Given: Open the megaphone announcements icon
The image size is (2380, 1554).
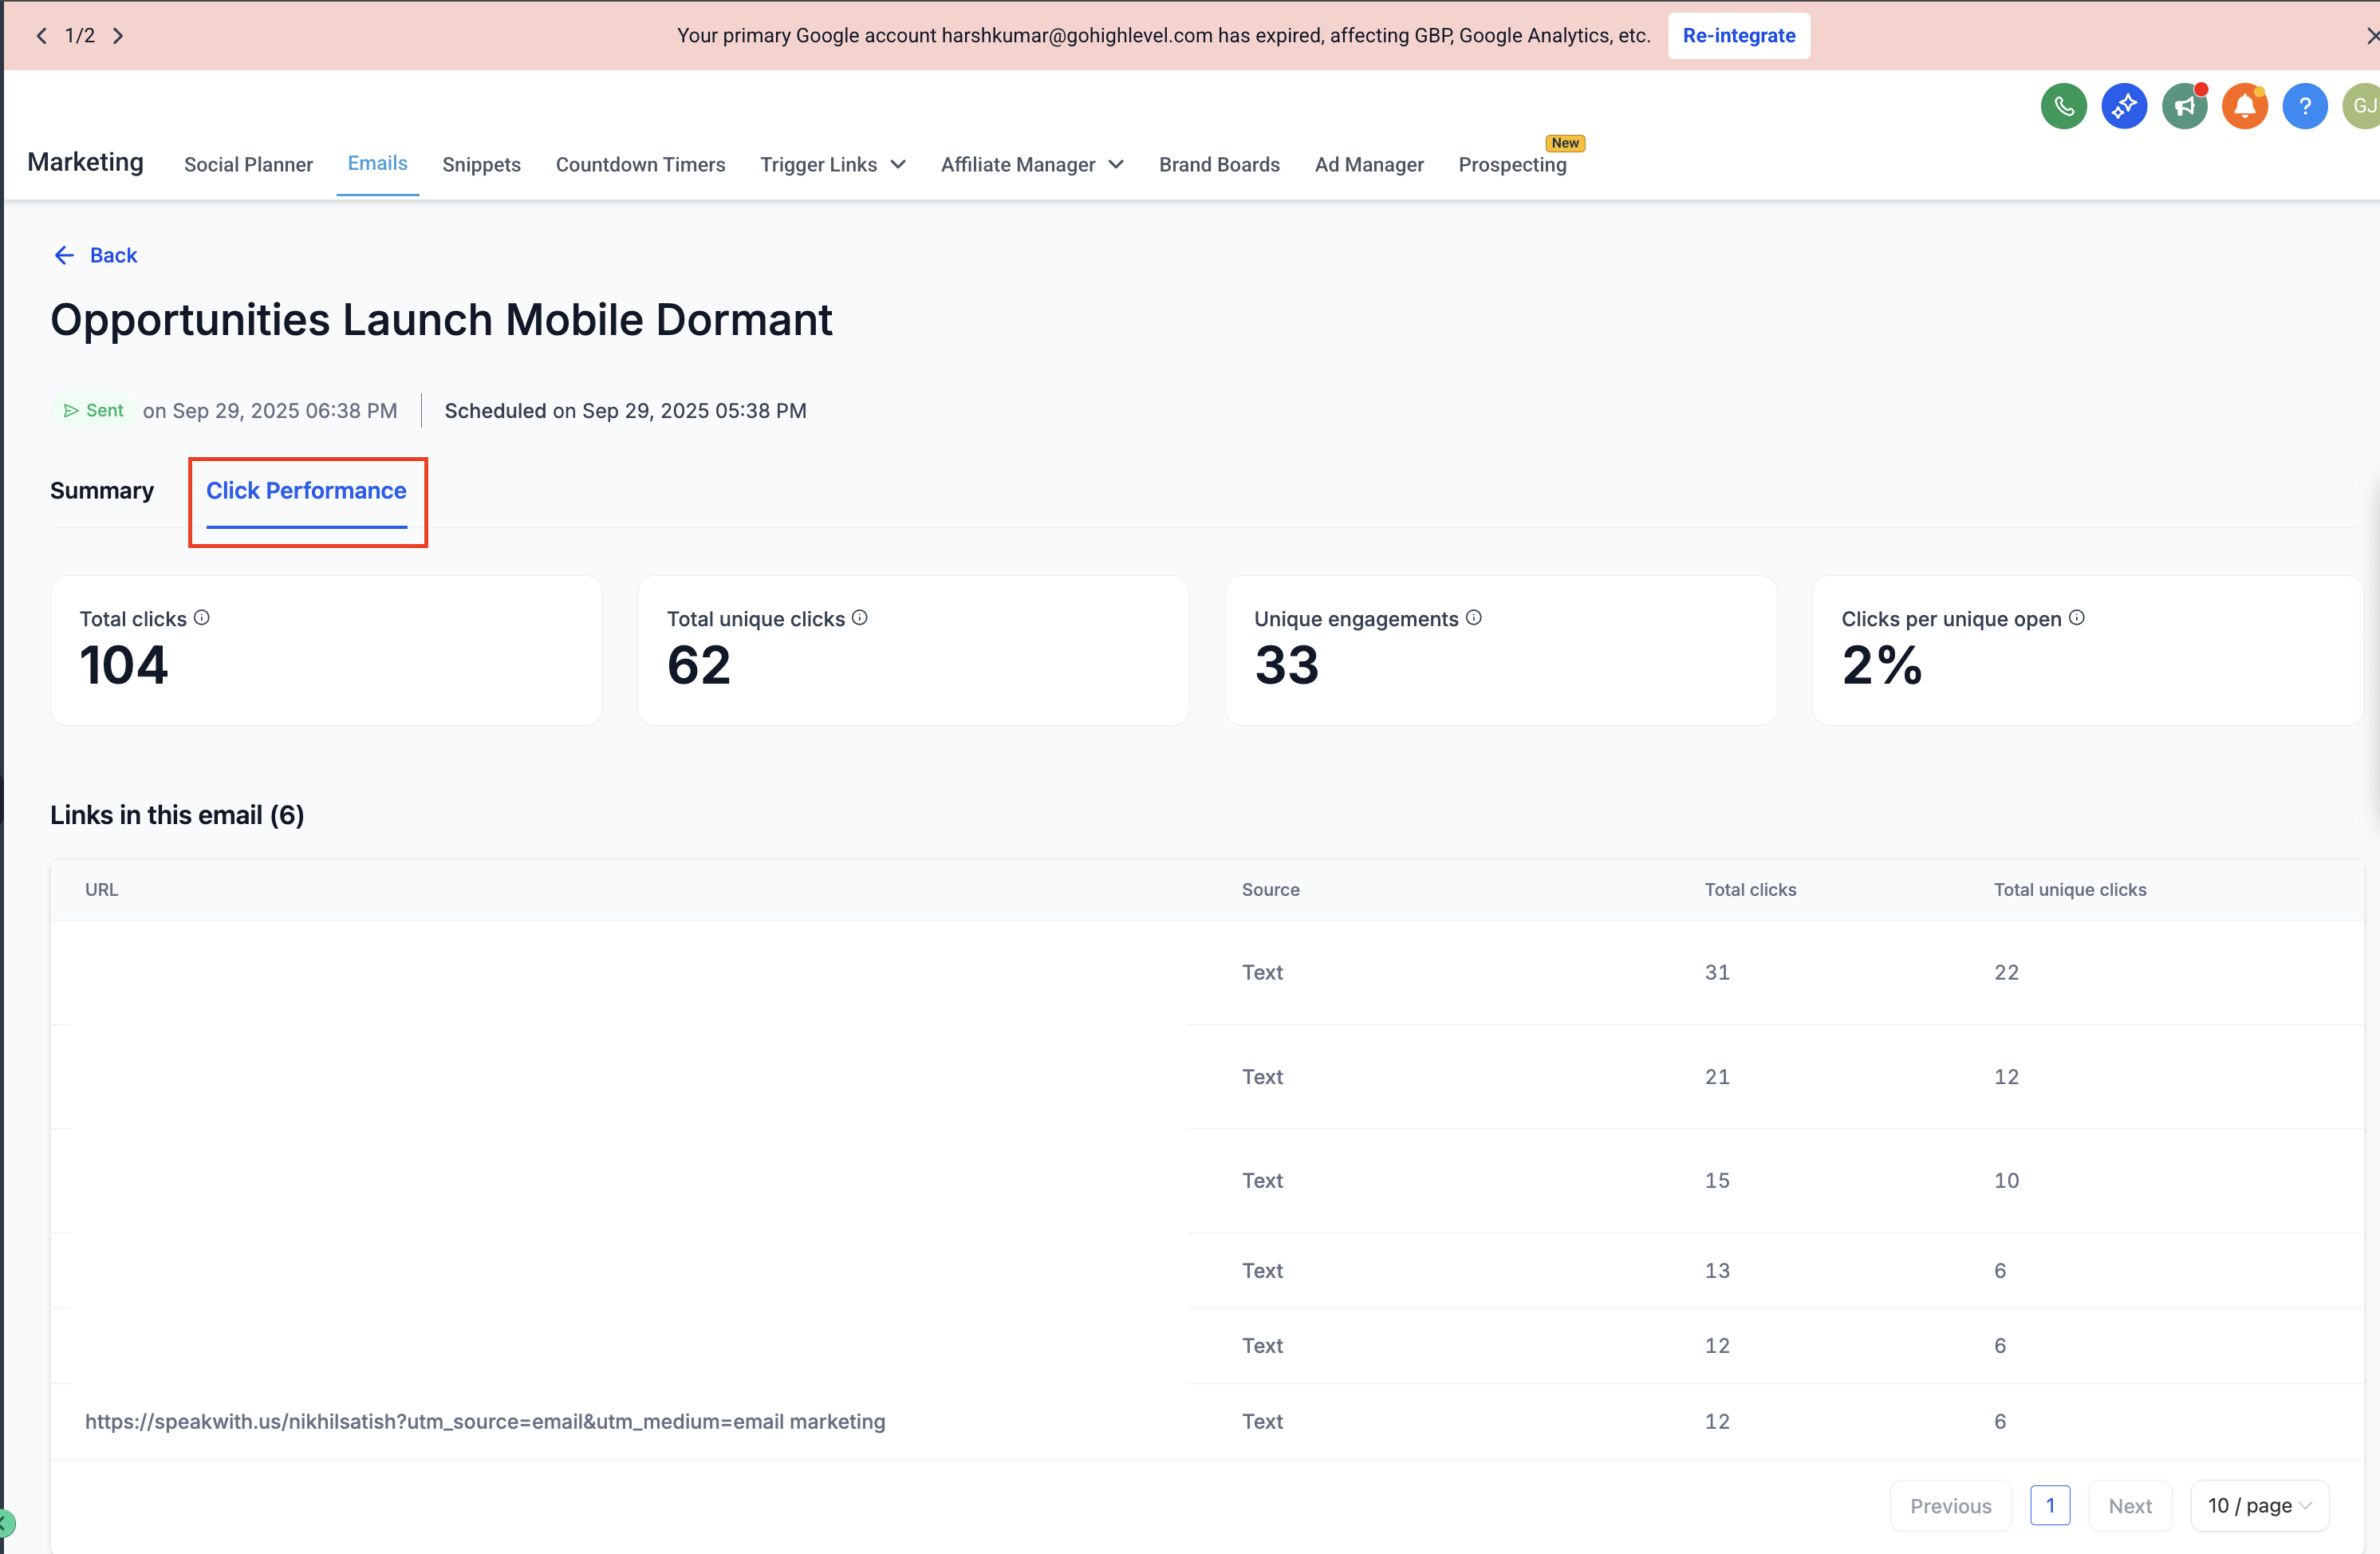Looking at the screenshot, I should [x=2184, y=106].
